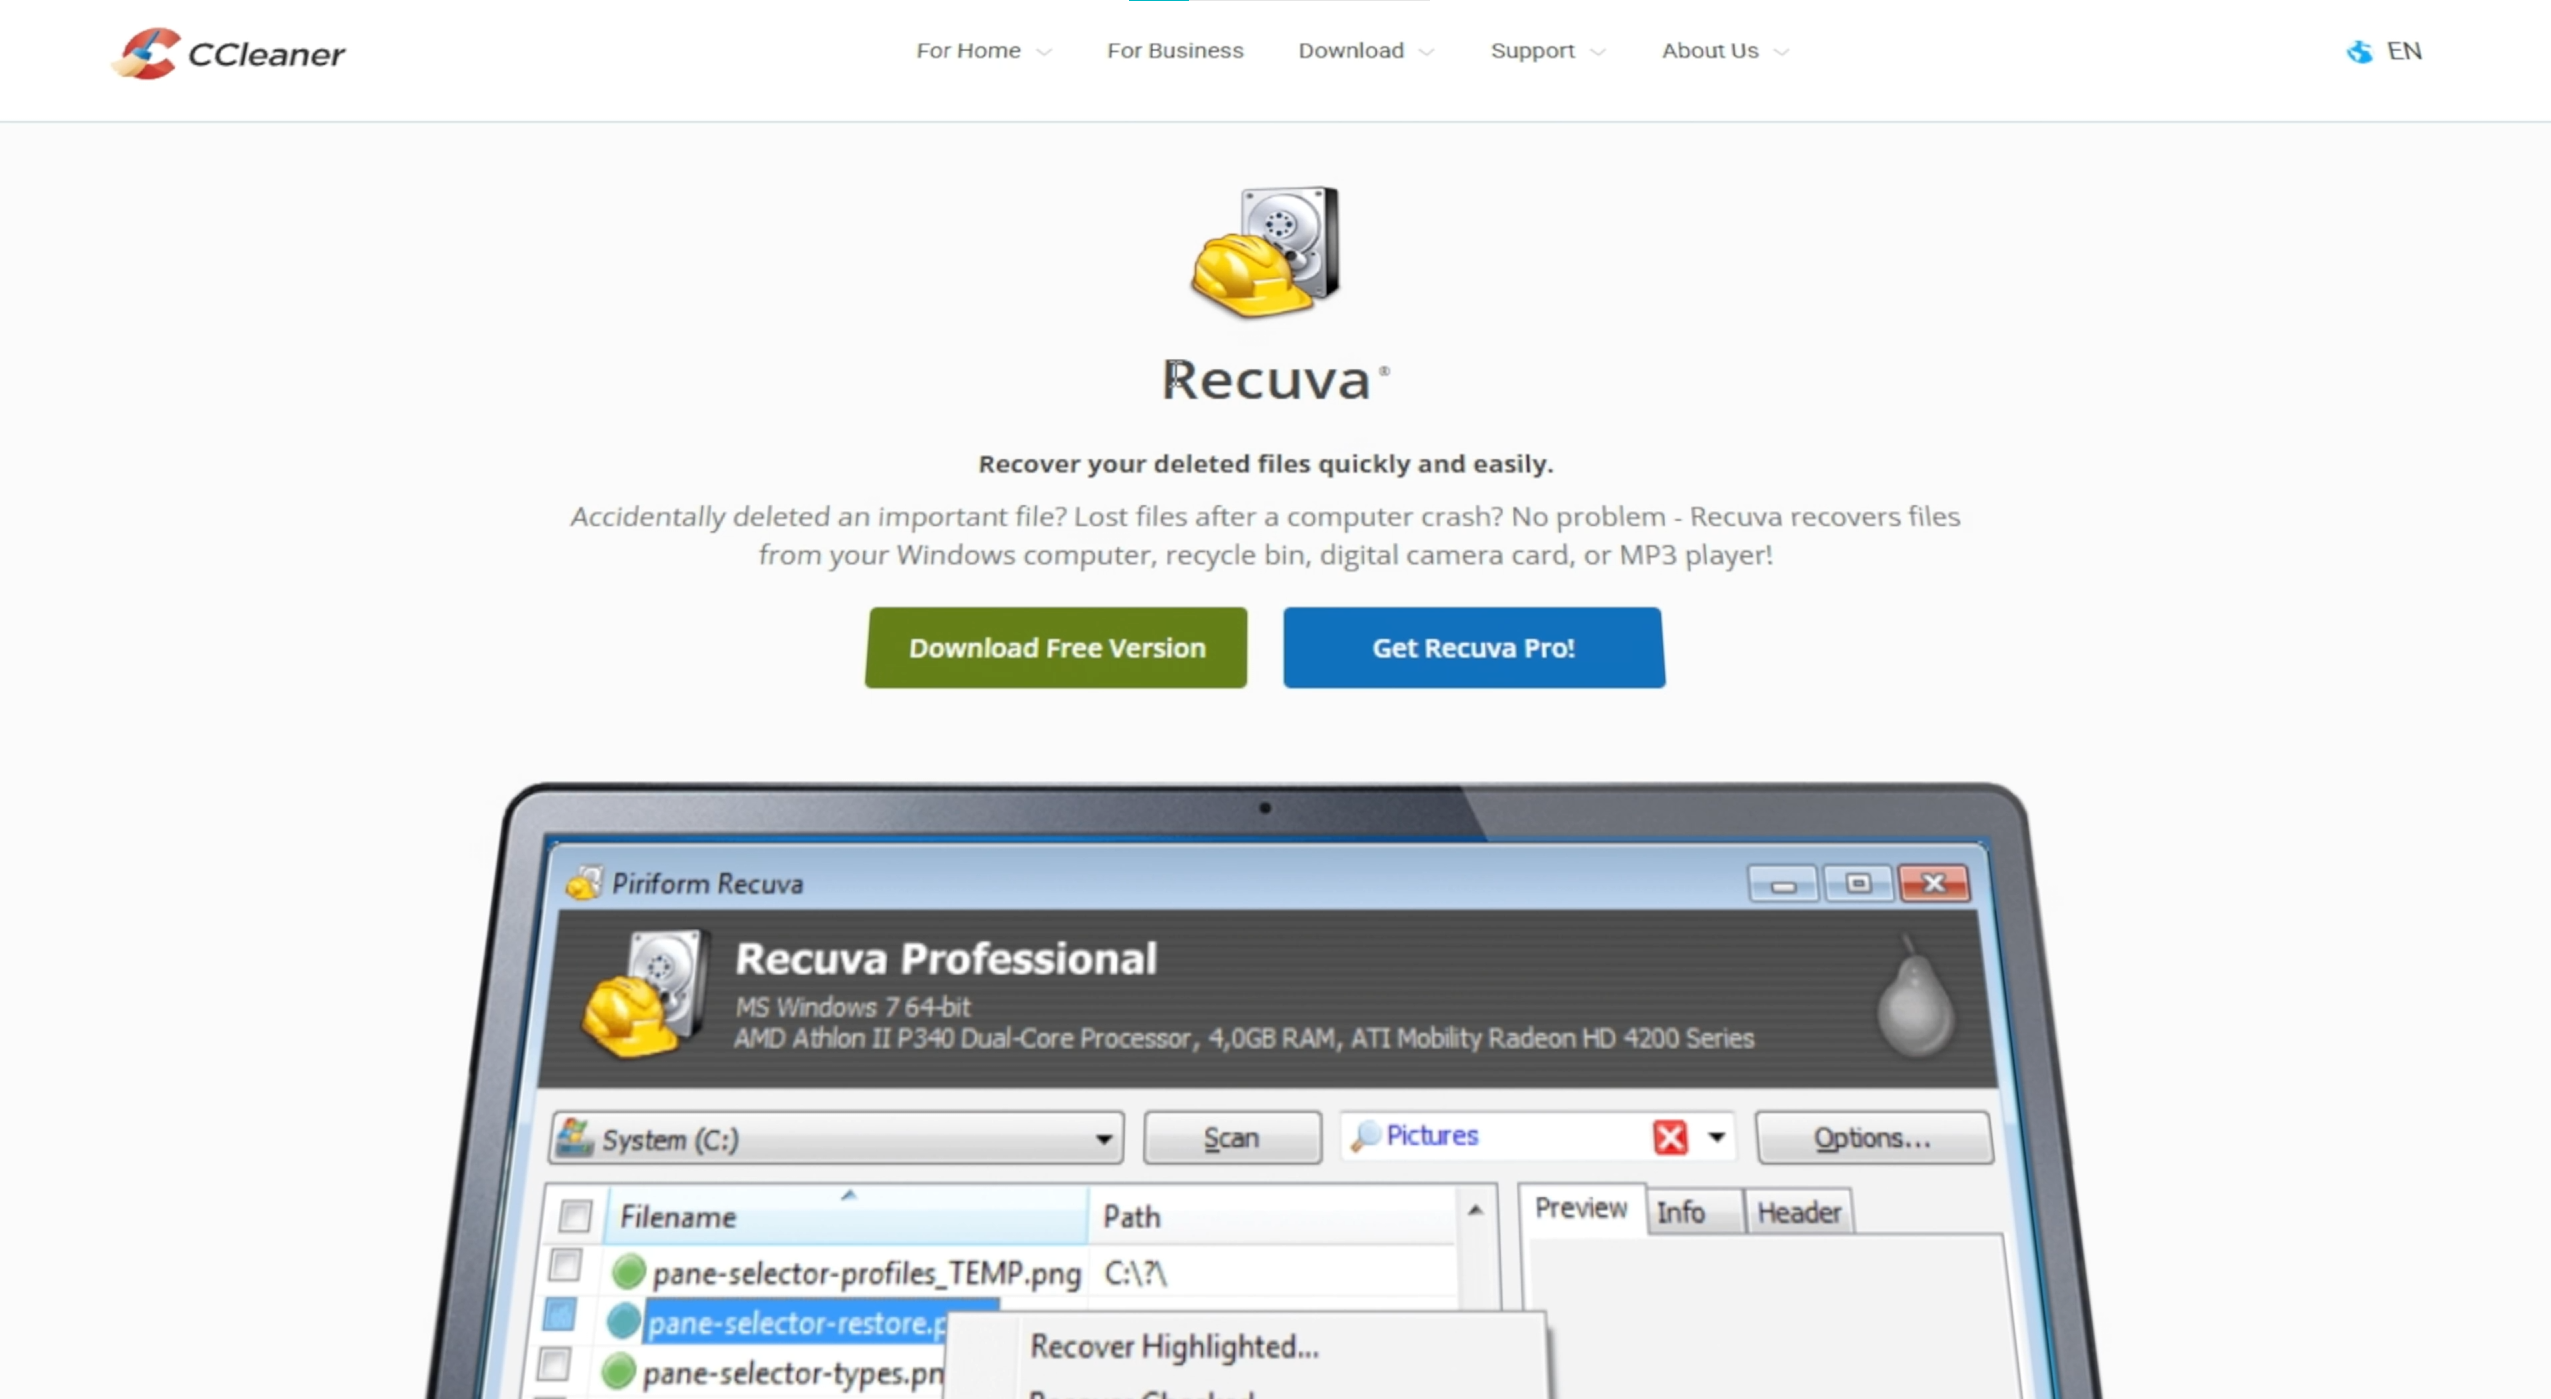Click the C:\?\ path cell
Screen dimensions: 2551x1399
[x=1135, y=1273]
